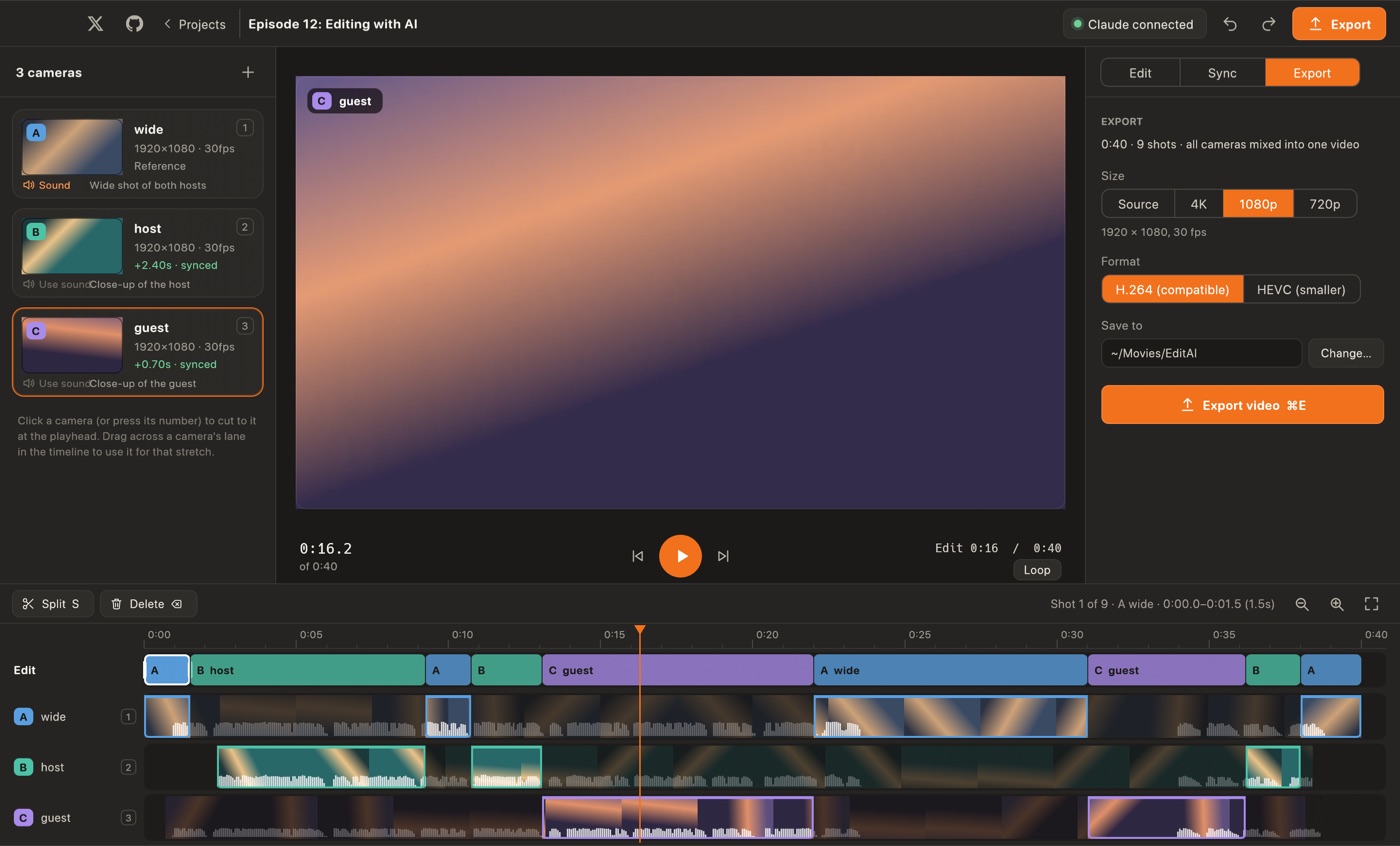Click the Change... button
1400x846 pixels.
[1345, 353]
